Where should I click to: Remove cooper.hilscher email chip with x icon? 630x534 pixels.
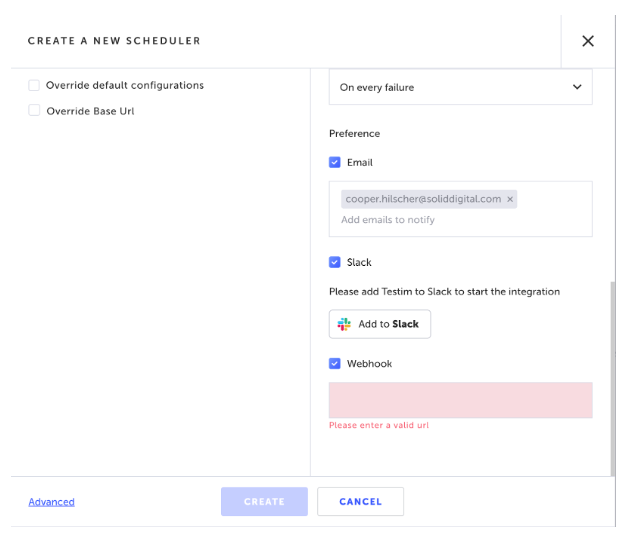[510, 199]
